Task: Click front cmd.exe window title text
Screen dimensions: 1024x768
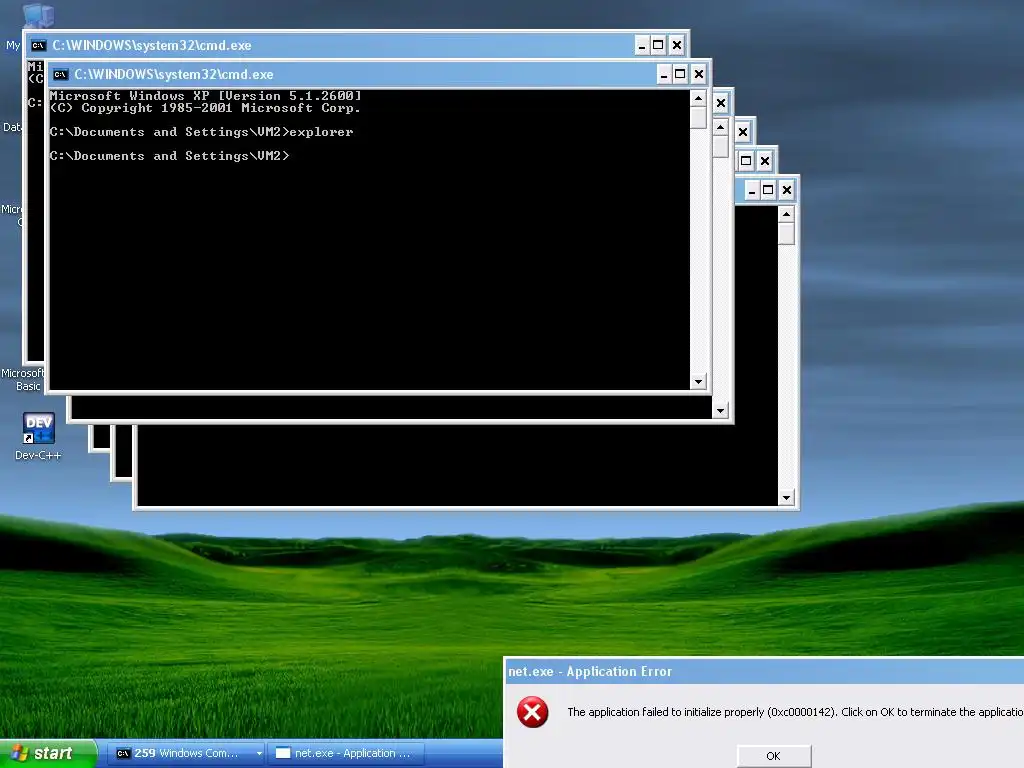Action: (174, 74)
